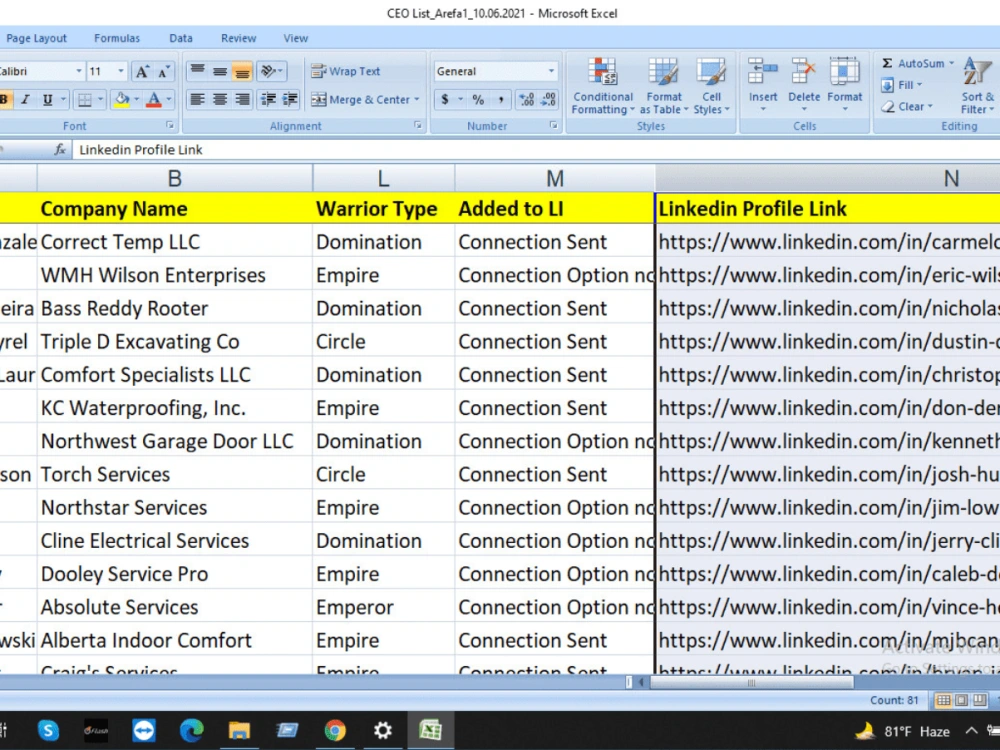The image size is (1000, 750).
Task: Click the Insert Function fx button
Action: pos(60,149)
